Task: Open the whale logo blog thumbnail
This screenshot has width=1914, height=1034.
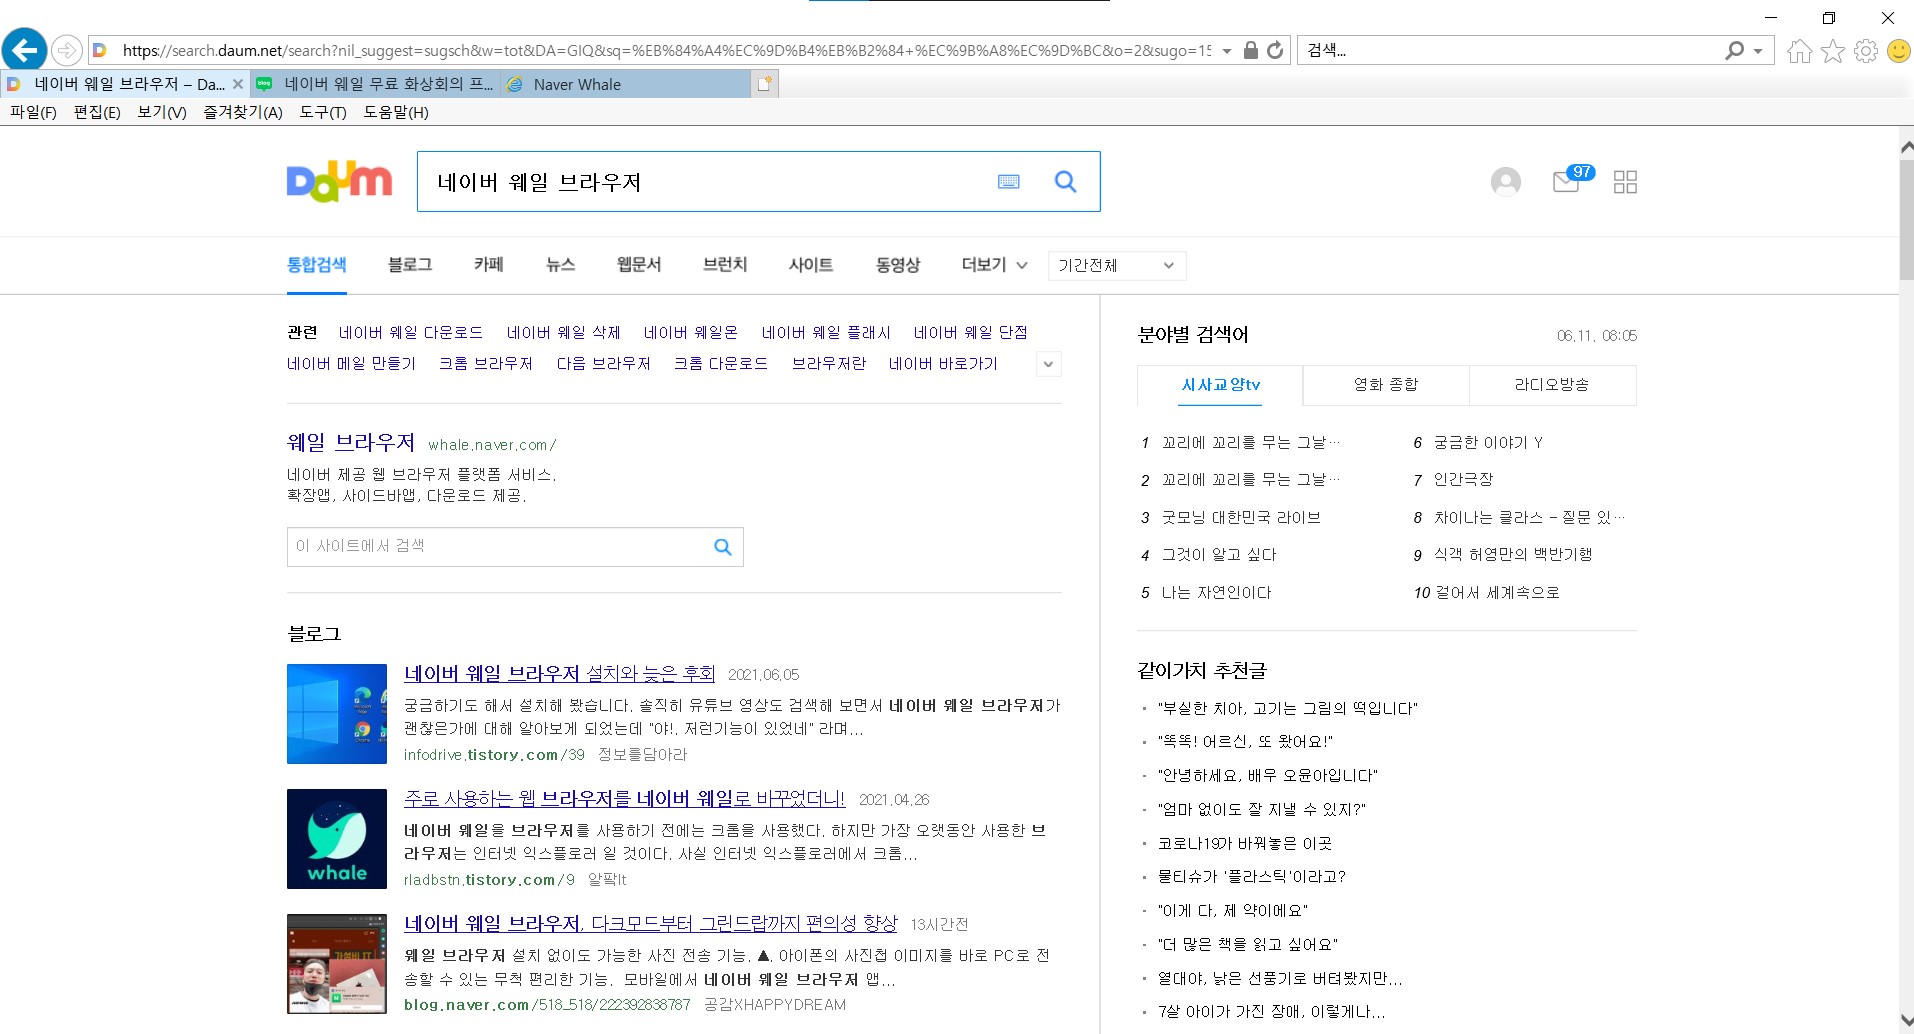Action: (337, 839)
